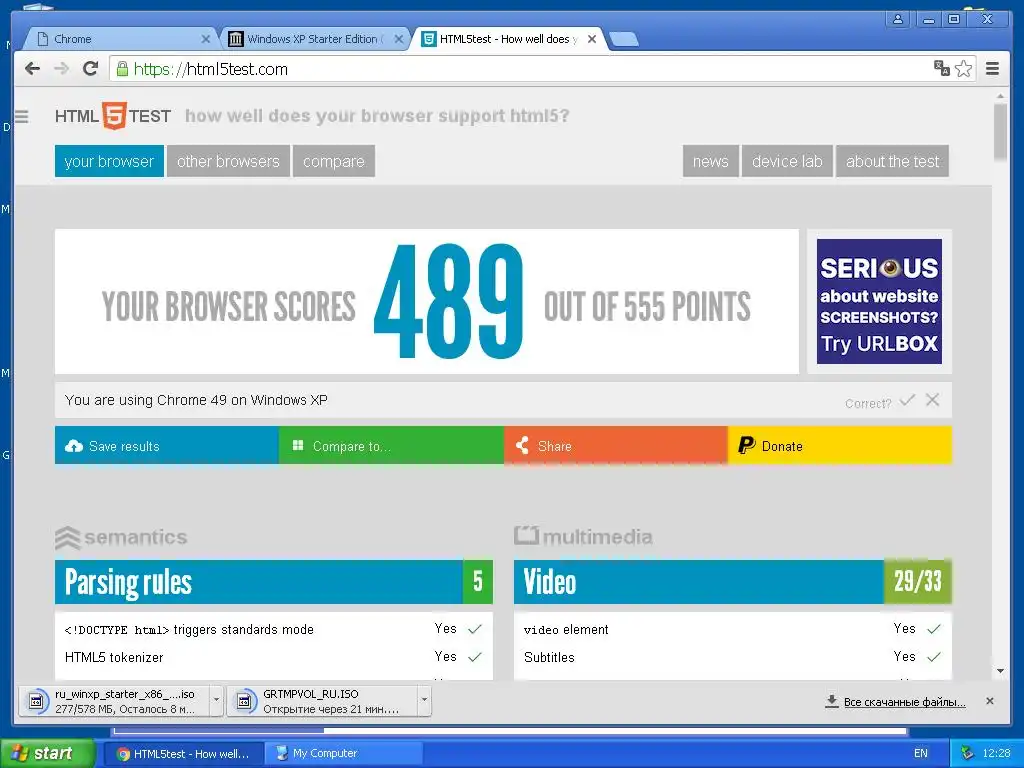The width and height of the screenshot is (1024, 768).
Task: Click the Donate button
Action: [x=840, y=445]
